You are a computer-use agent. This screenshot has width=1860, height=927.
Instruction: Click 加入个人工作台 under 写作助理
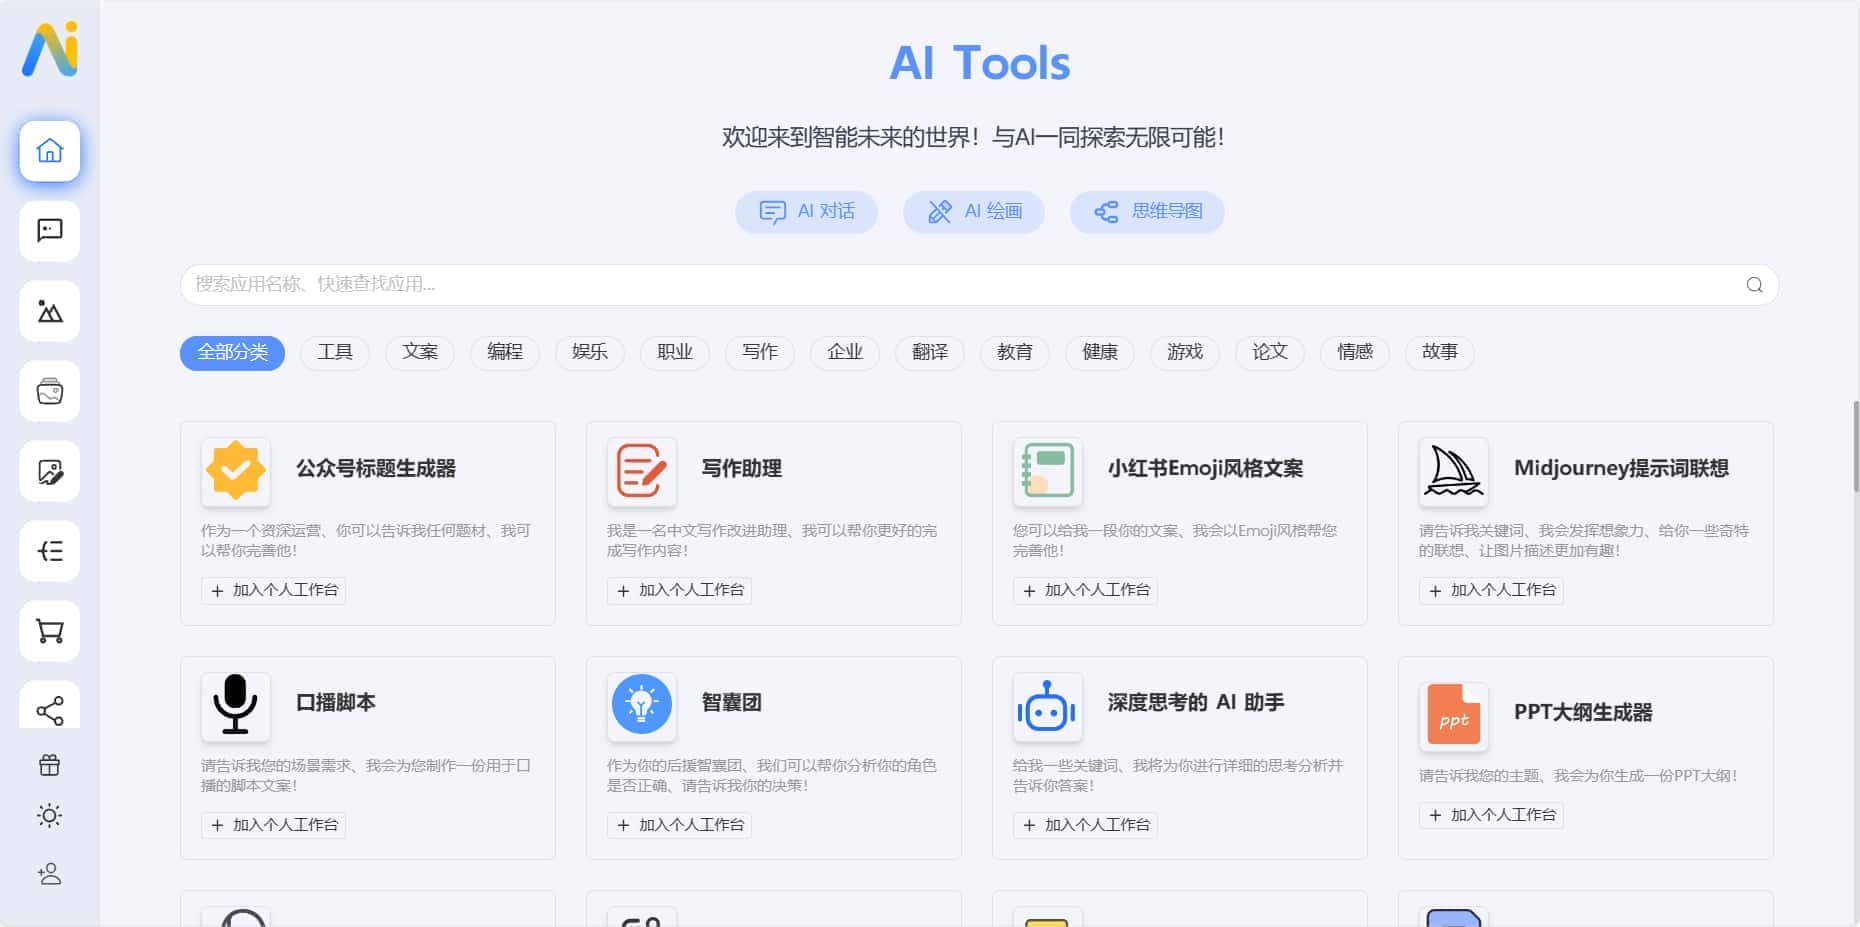point(679,590)
